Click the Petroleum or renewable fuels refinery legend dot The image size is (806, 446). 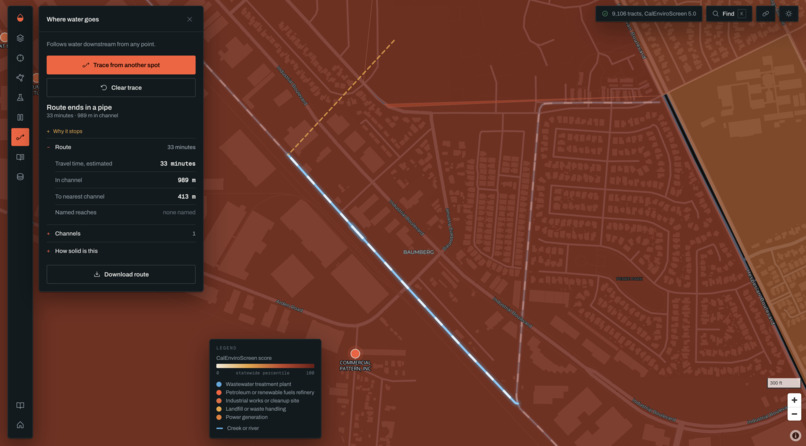point(219,393)
